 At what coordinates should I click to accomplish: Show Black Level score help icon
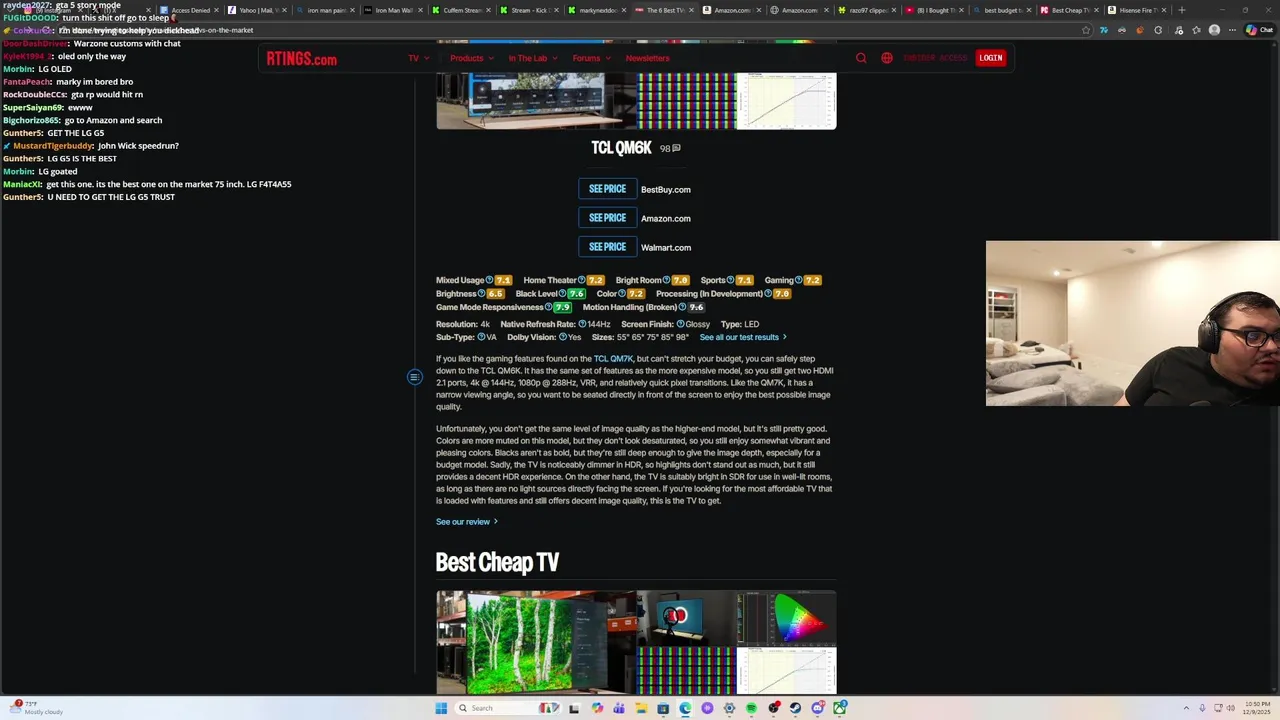pos(562,294)
